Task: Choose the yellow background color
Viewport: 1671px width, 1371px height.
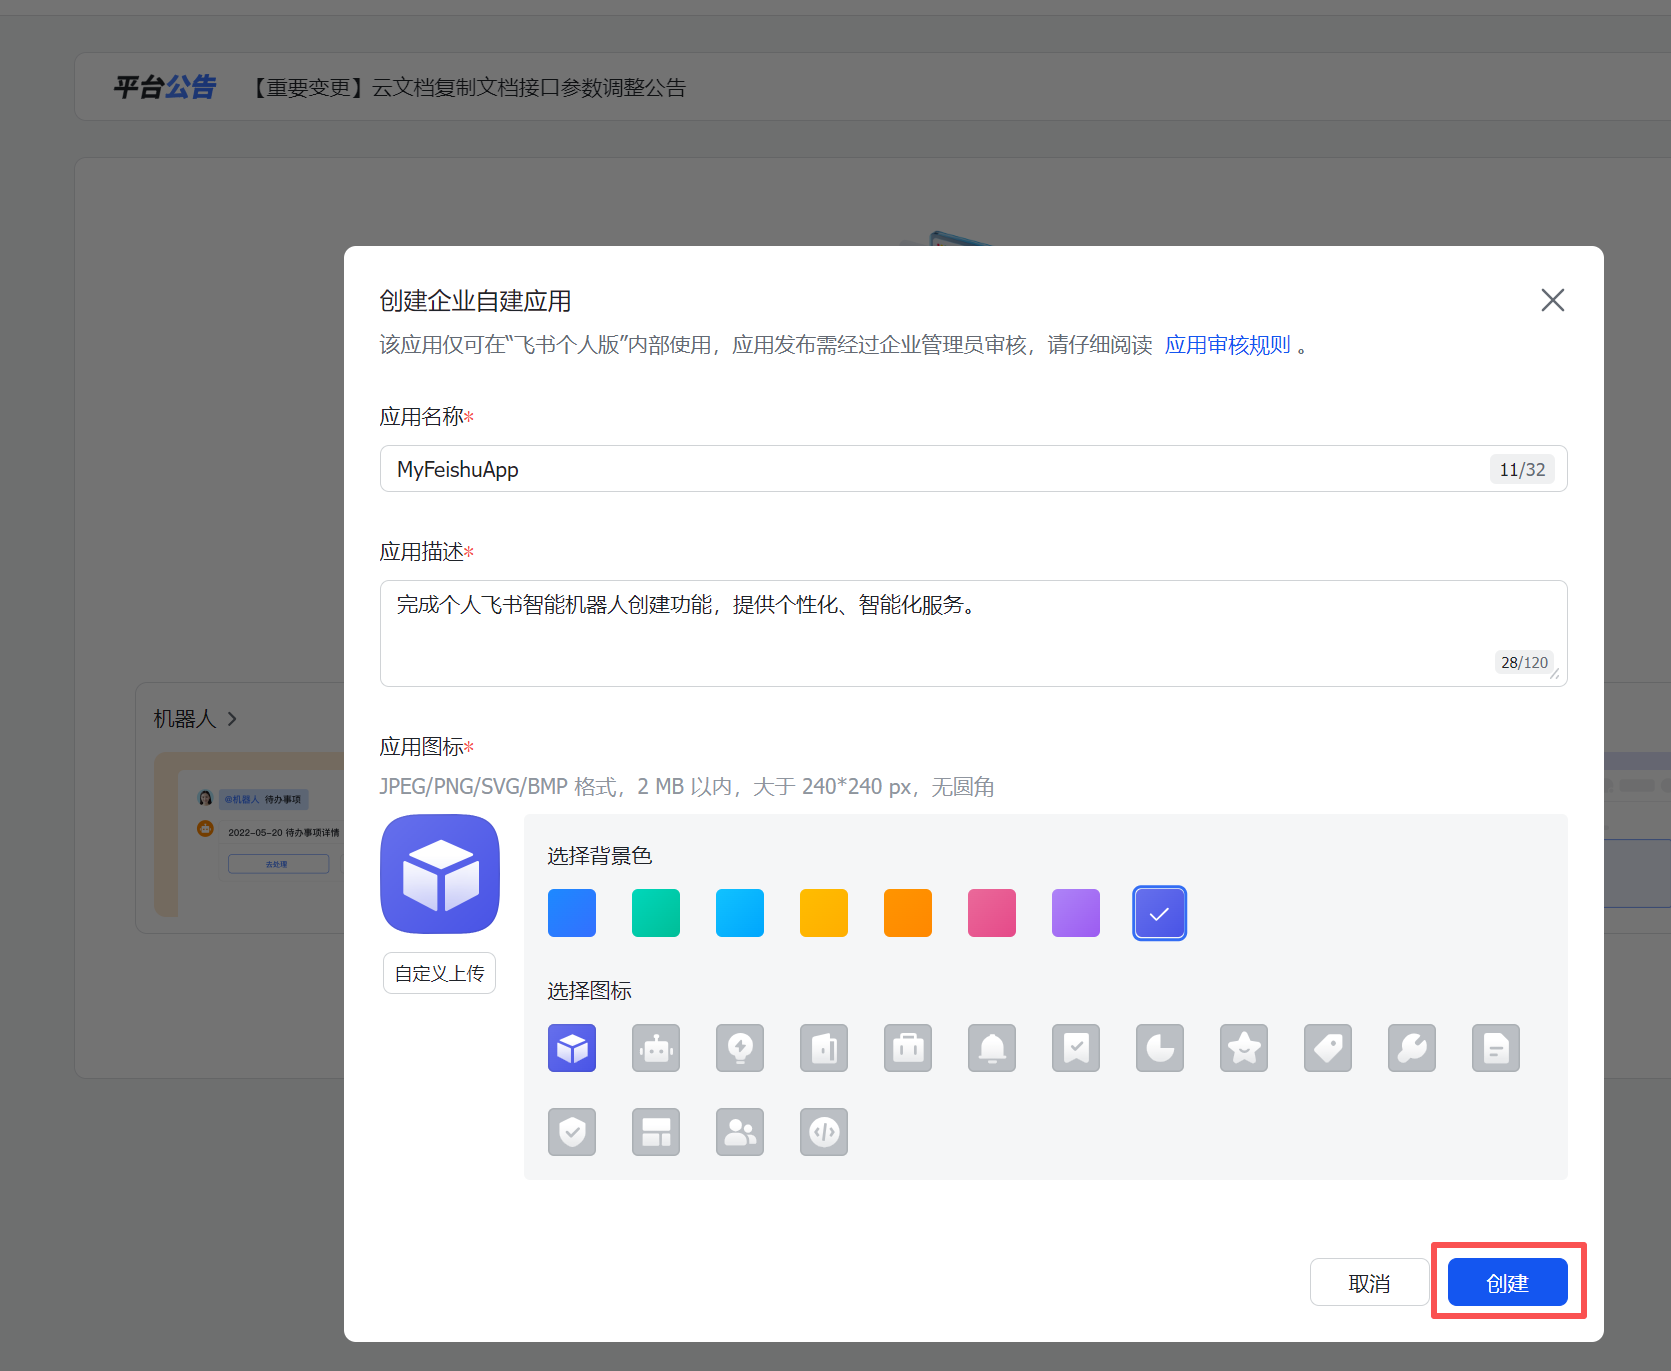Action: click(824, 913)
